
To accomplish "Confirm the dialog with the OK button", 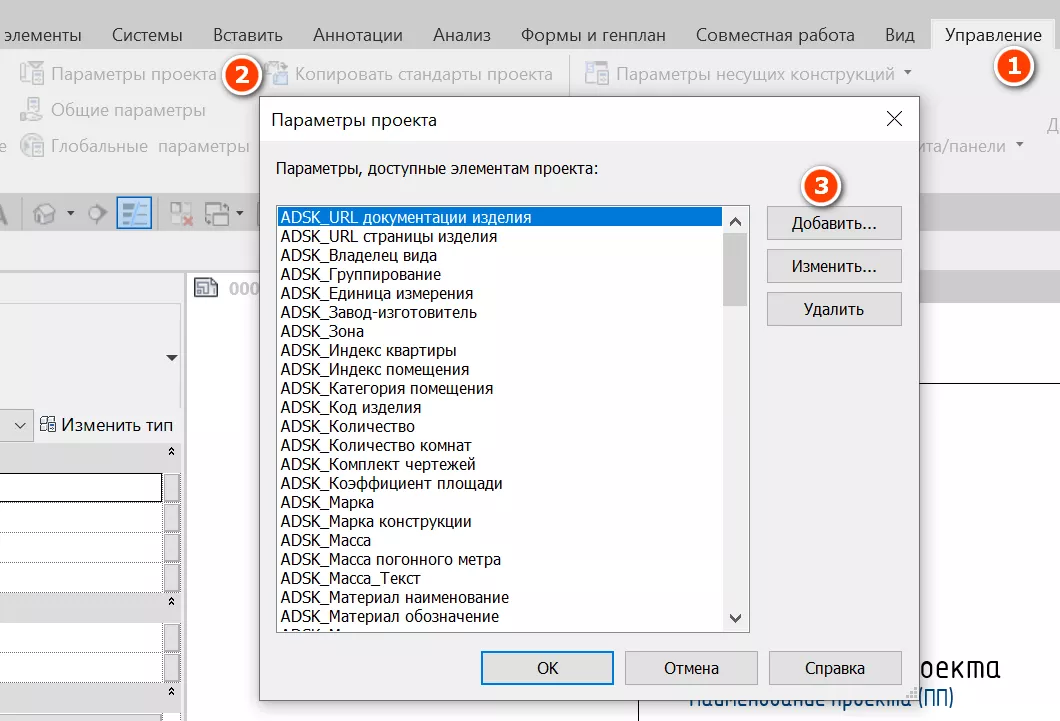I will click(x=547, y=668).
